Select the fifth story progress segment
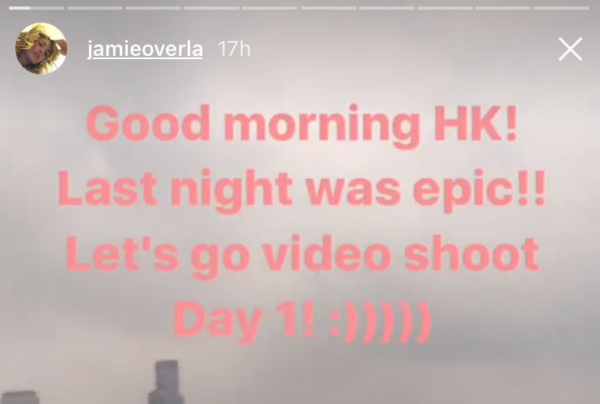 point(270,8)
